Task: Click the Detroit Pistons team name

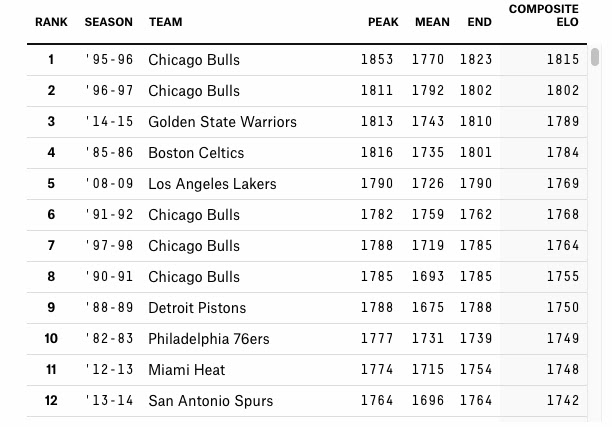Action: coord(197,308)
